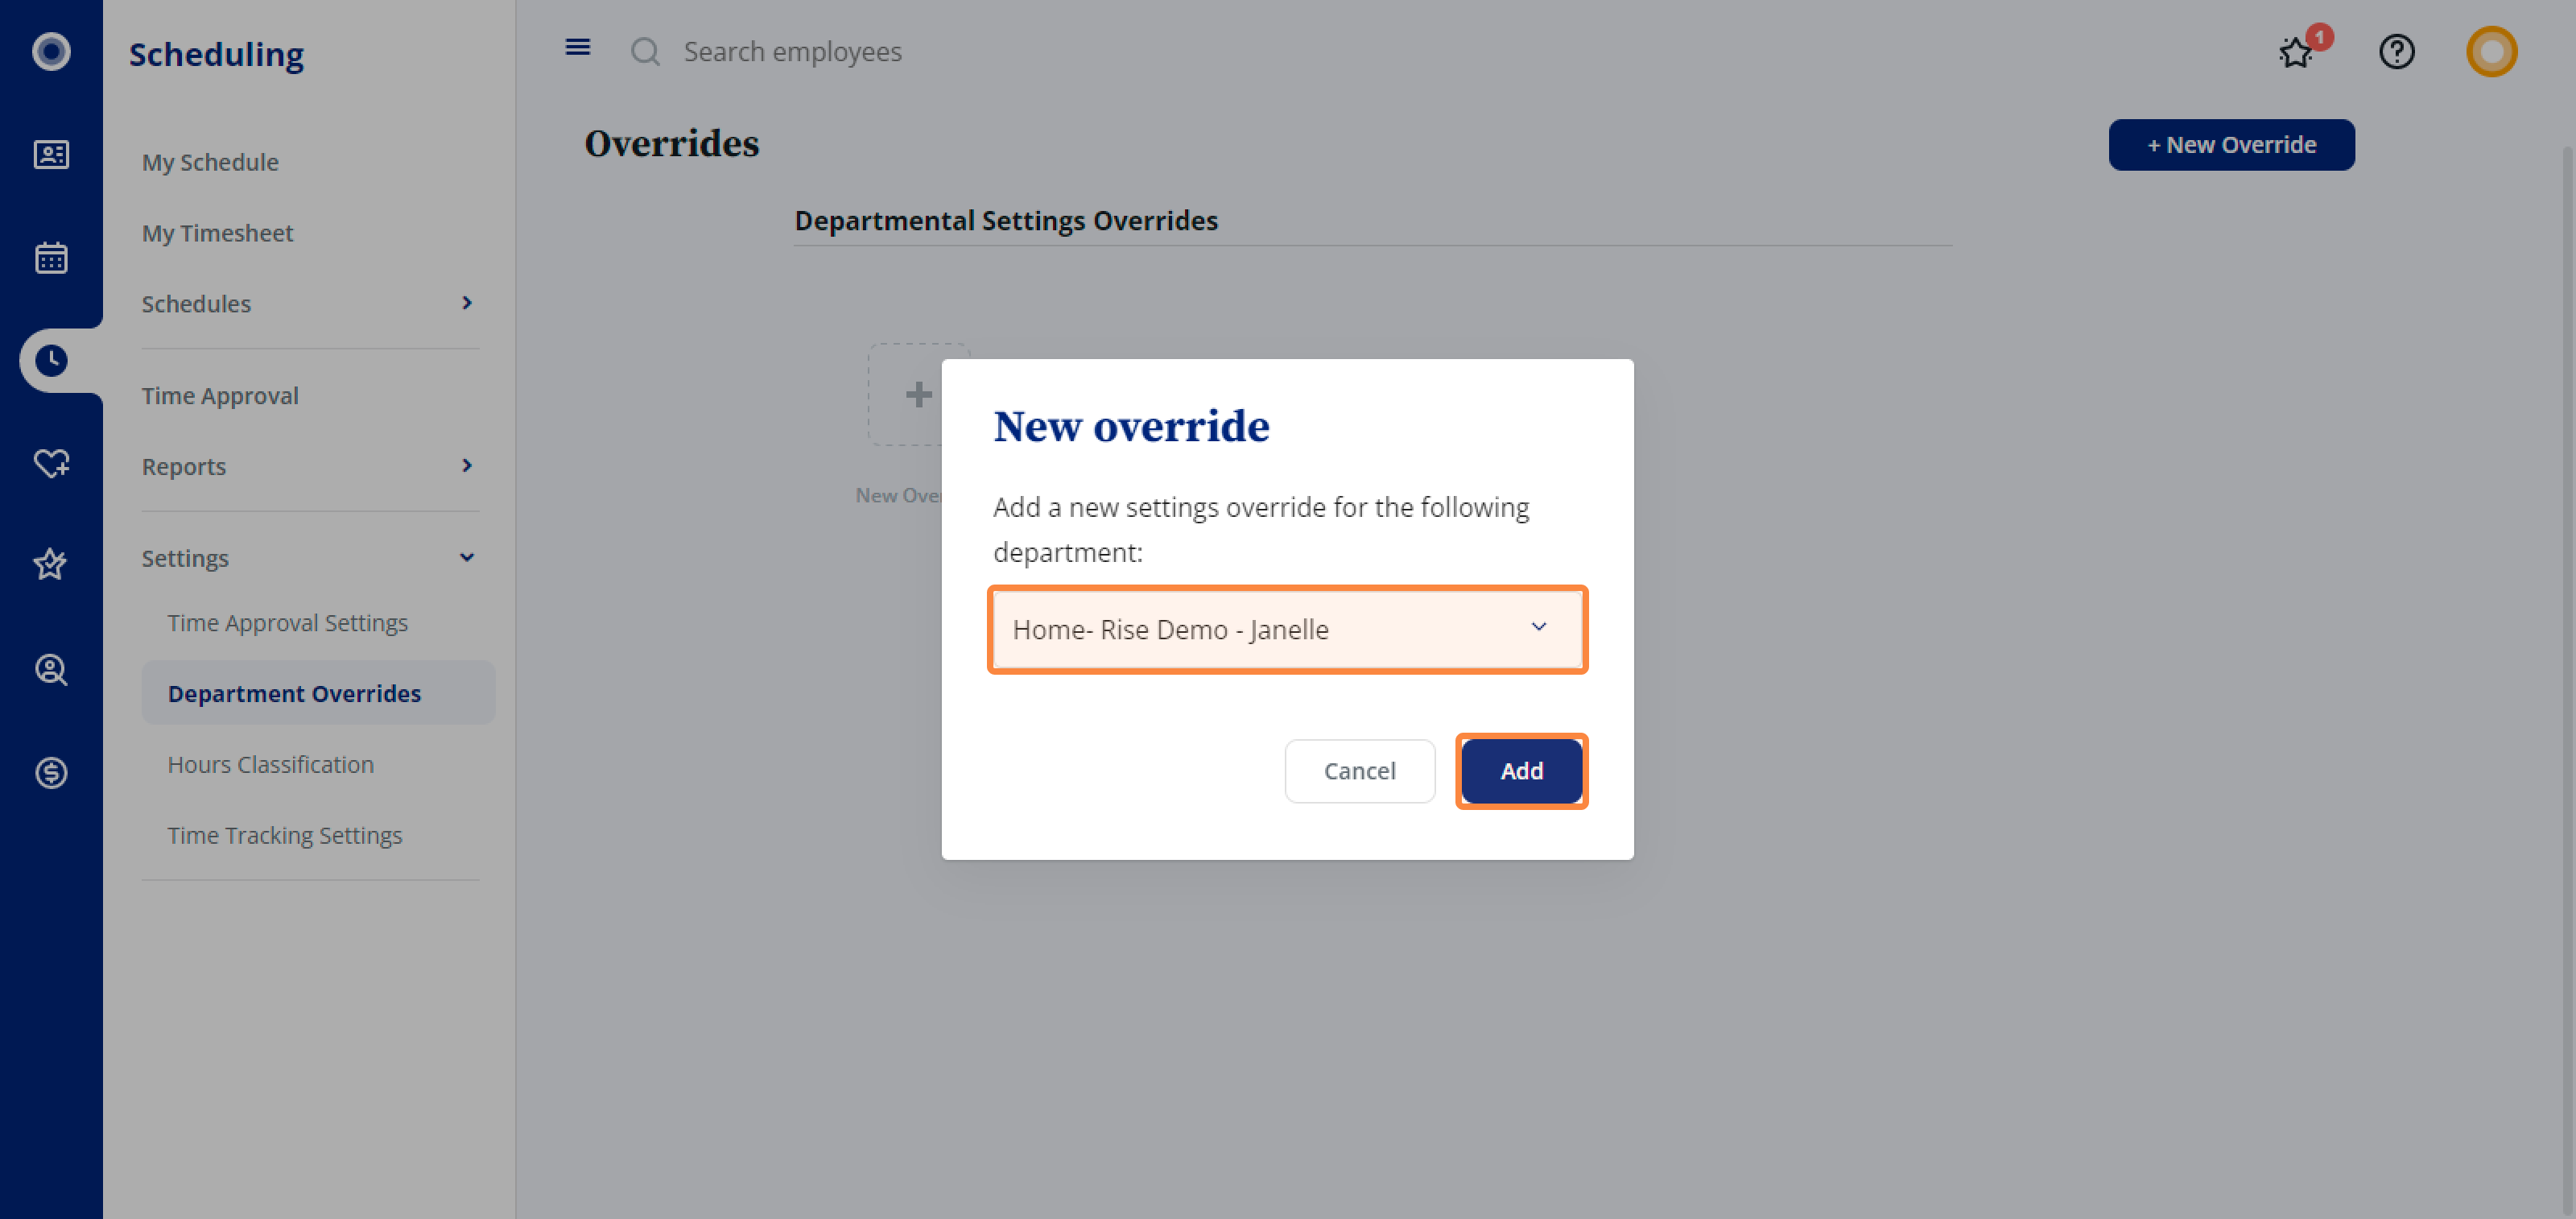
Task: Open Hours Classification settings
Action: click(270, 764)
